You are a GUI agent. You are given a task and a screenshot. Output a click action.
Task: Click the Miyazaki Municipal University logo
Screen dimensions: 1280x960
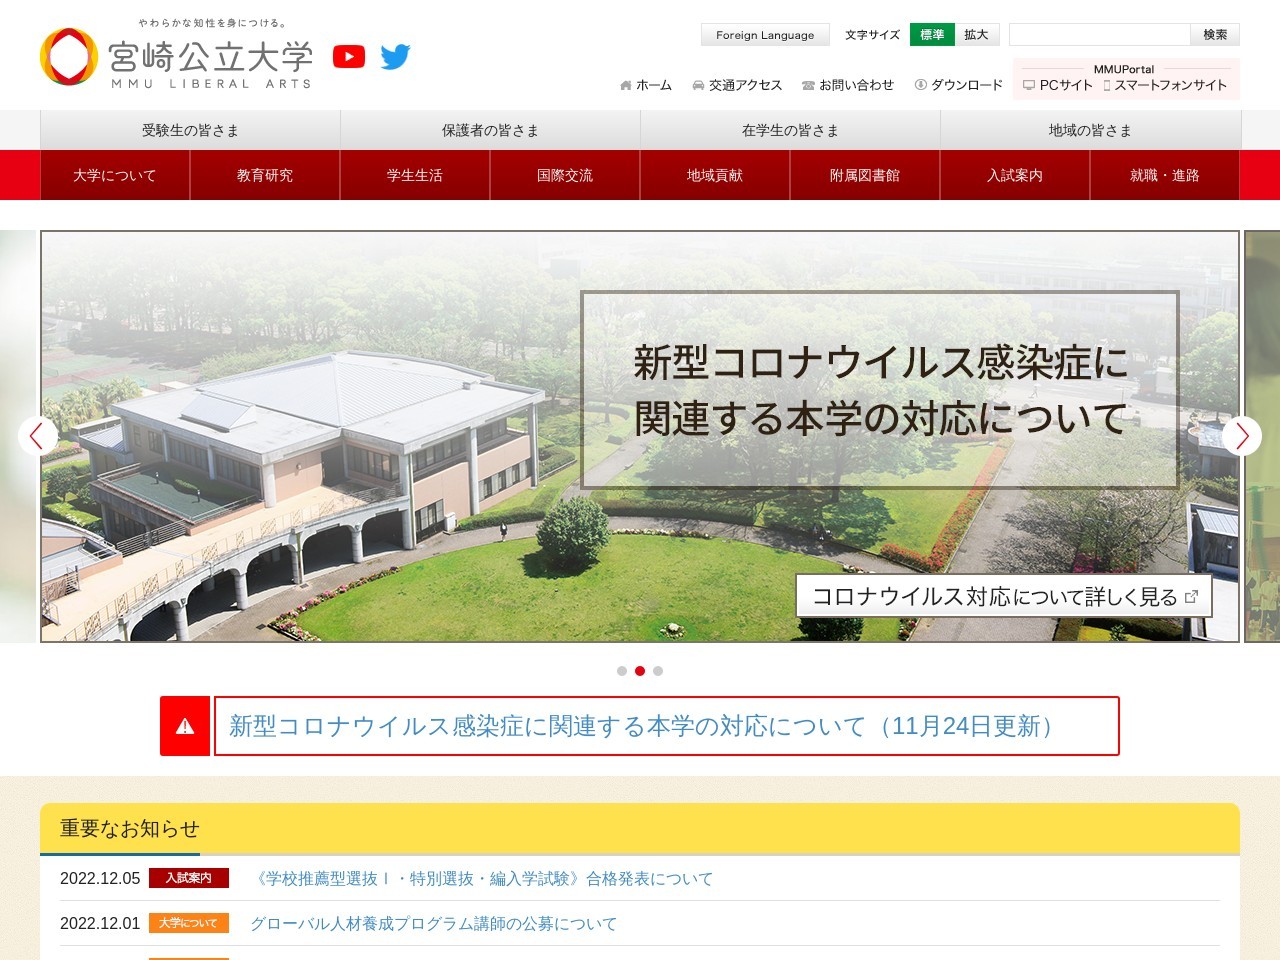[177, 58]
